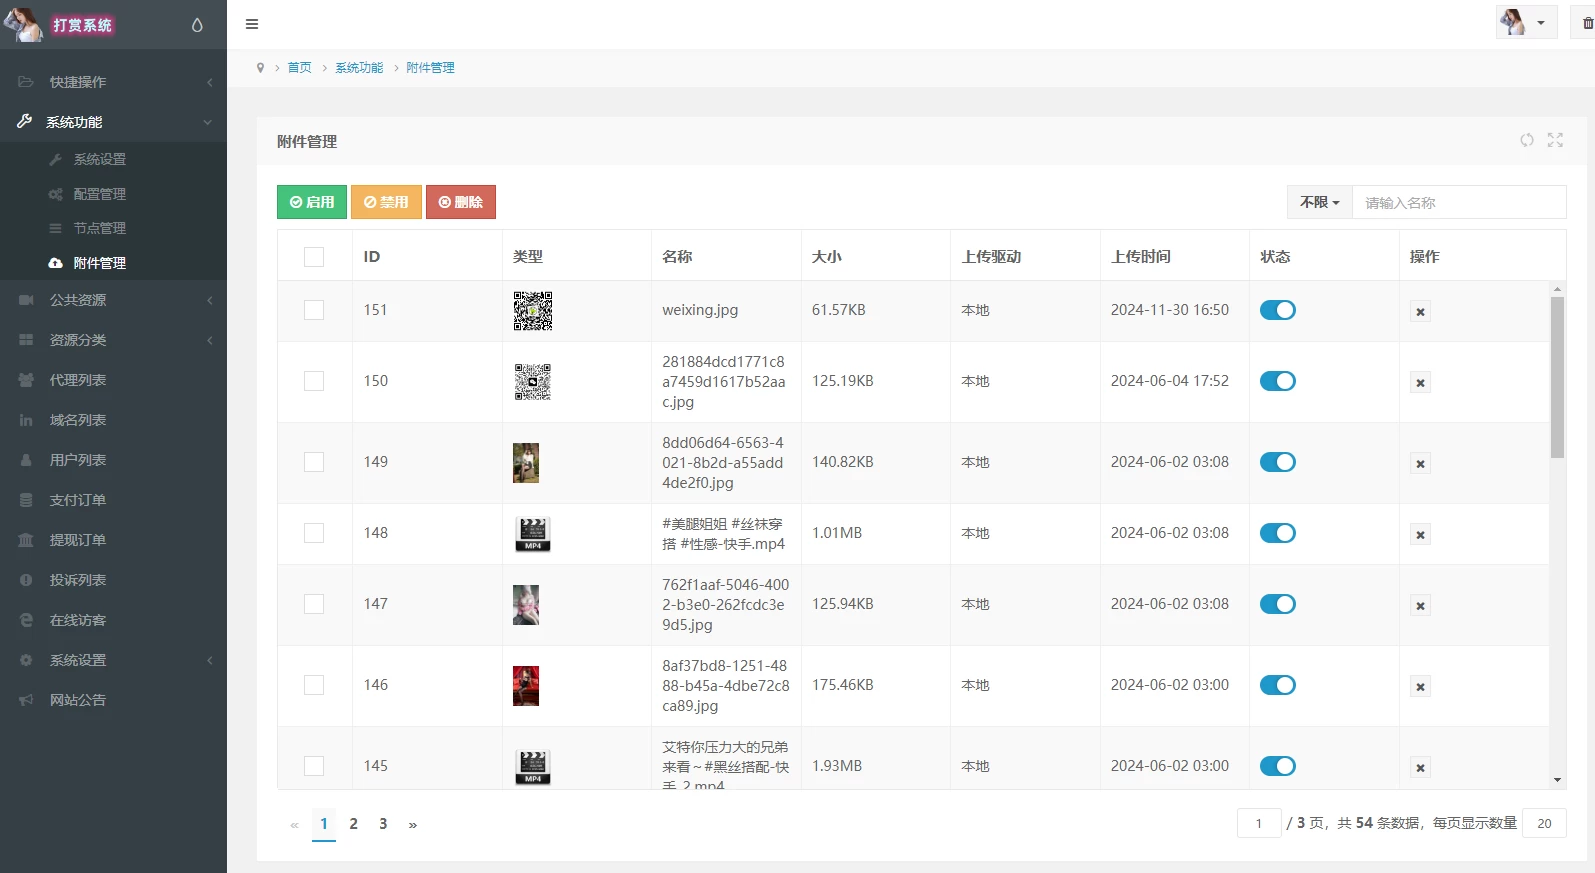This screenshot has width=1595, height=873.
Task: Click the MP4 file icon in row 148
Action: (x=532, y=534)
